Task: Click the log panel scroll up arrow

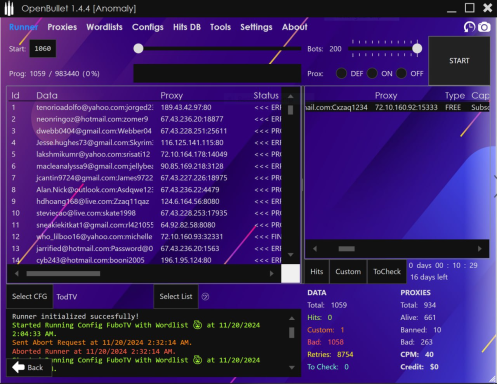Action: [292, 318]
